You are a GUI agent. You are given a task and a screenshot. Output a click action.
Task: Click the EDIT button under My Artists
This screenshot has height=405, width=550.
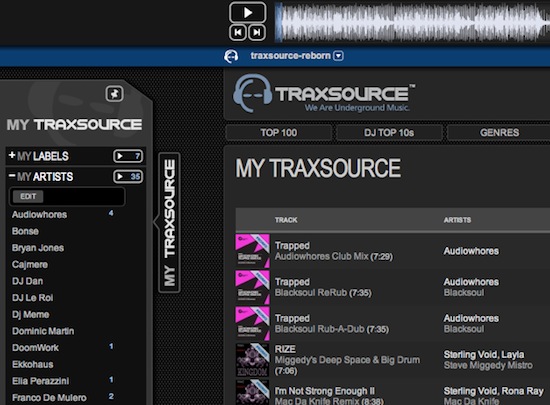(28, 196)
